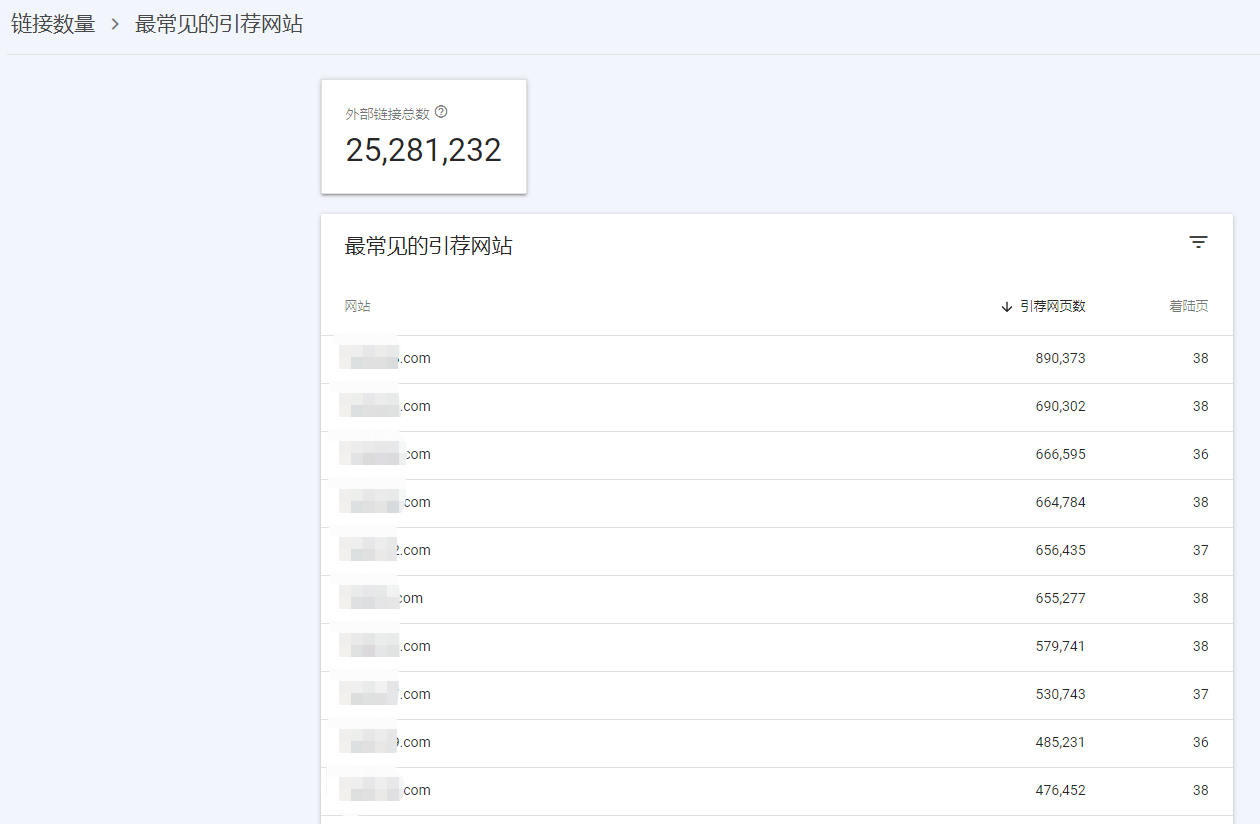
Task: Open the row with 890,373 referring pages
Action: [776, 359]
